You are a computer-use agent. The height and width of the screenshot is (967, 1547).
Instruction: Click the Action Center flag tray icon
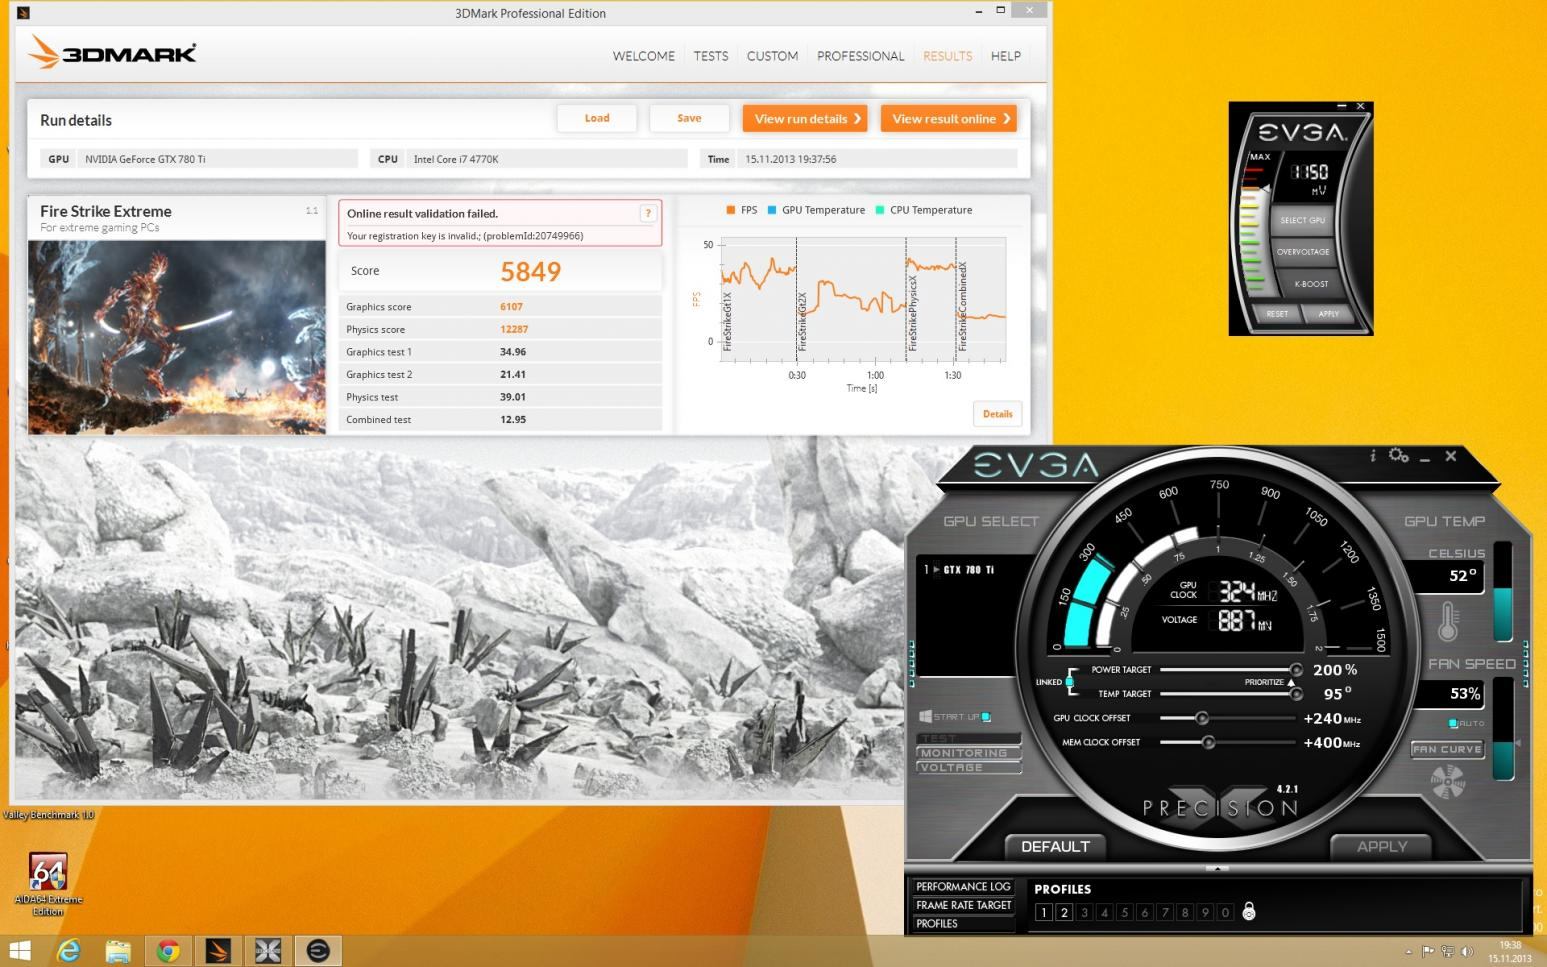point(1428,951)
